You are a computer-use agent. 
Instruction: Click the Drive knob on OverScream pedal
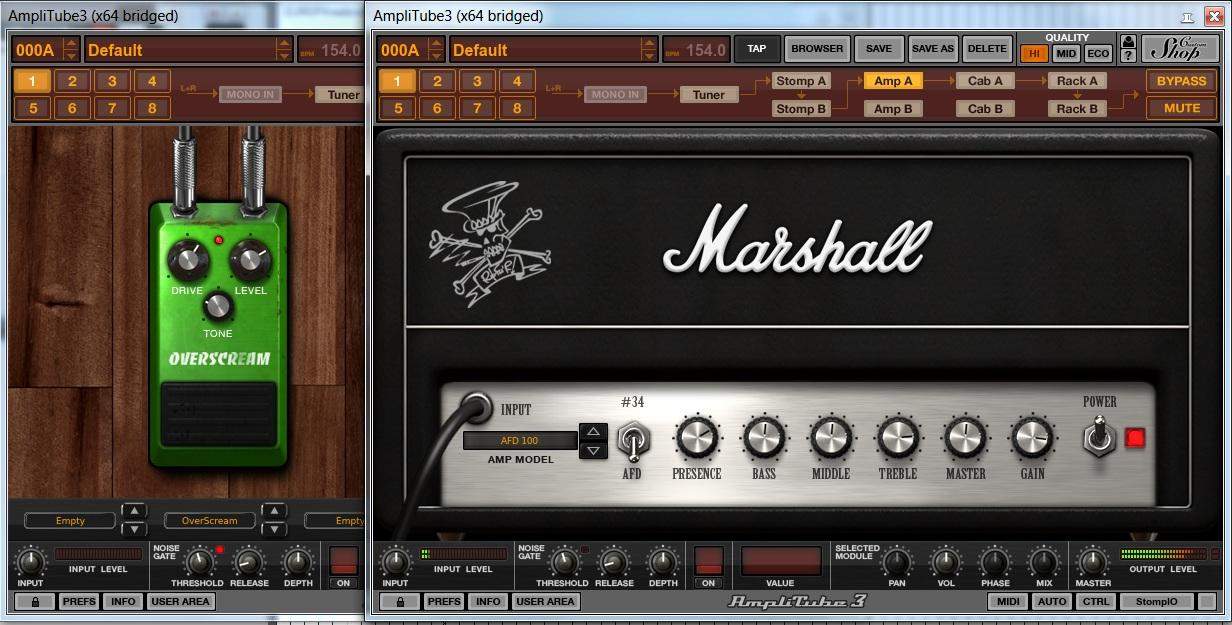pyautogui.click(x=187, y=261)
